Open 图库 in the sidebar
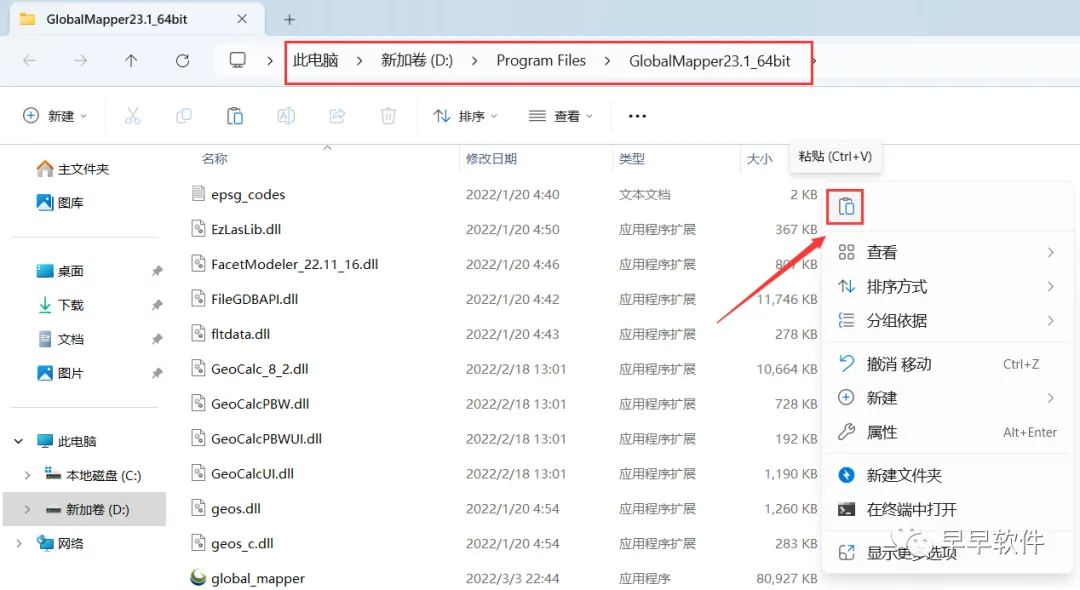Image resolution: width=1080 pixels, height=590 pixels. [61, 202]
